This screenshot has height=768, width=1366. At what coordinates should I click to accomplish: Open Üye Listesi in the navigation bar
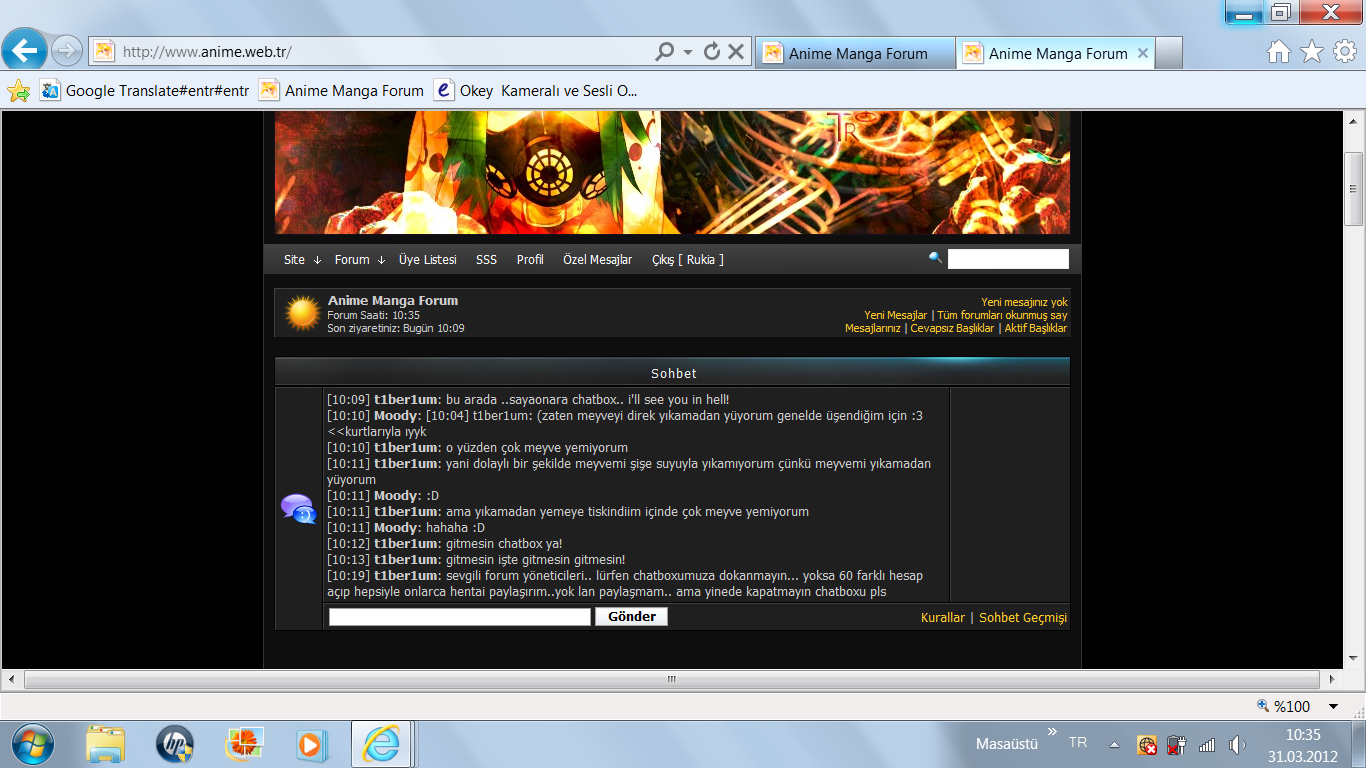coord(428,260)
